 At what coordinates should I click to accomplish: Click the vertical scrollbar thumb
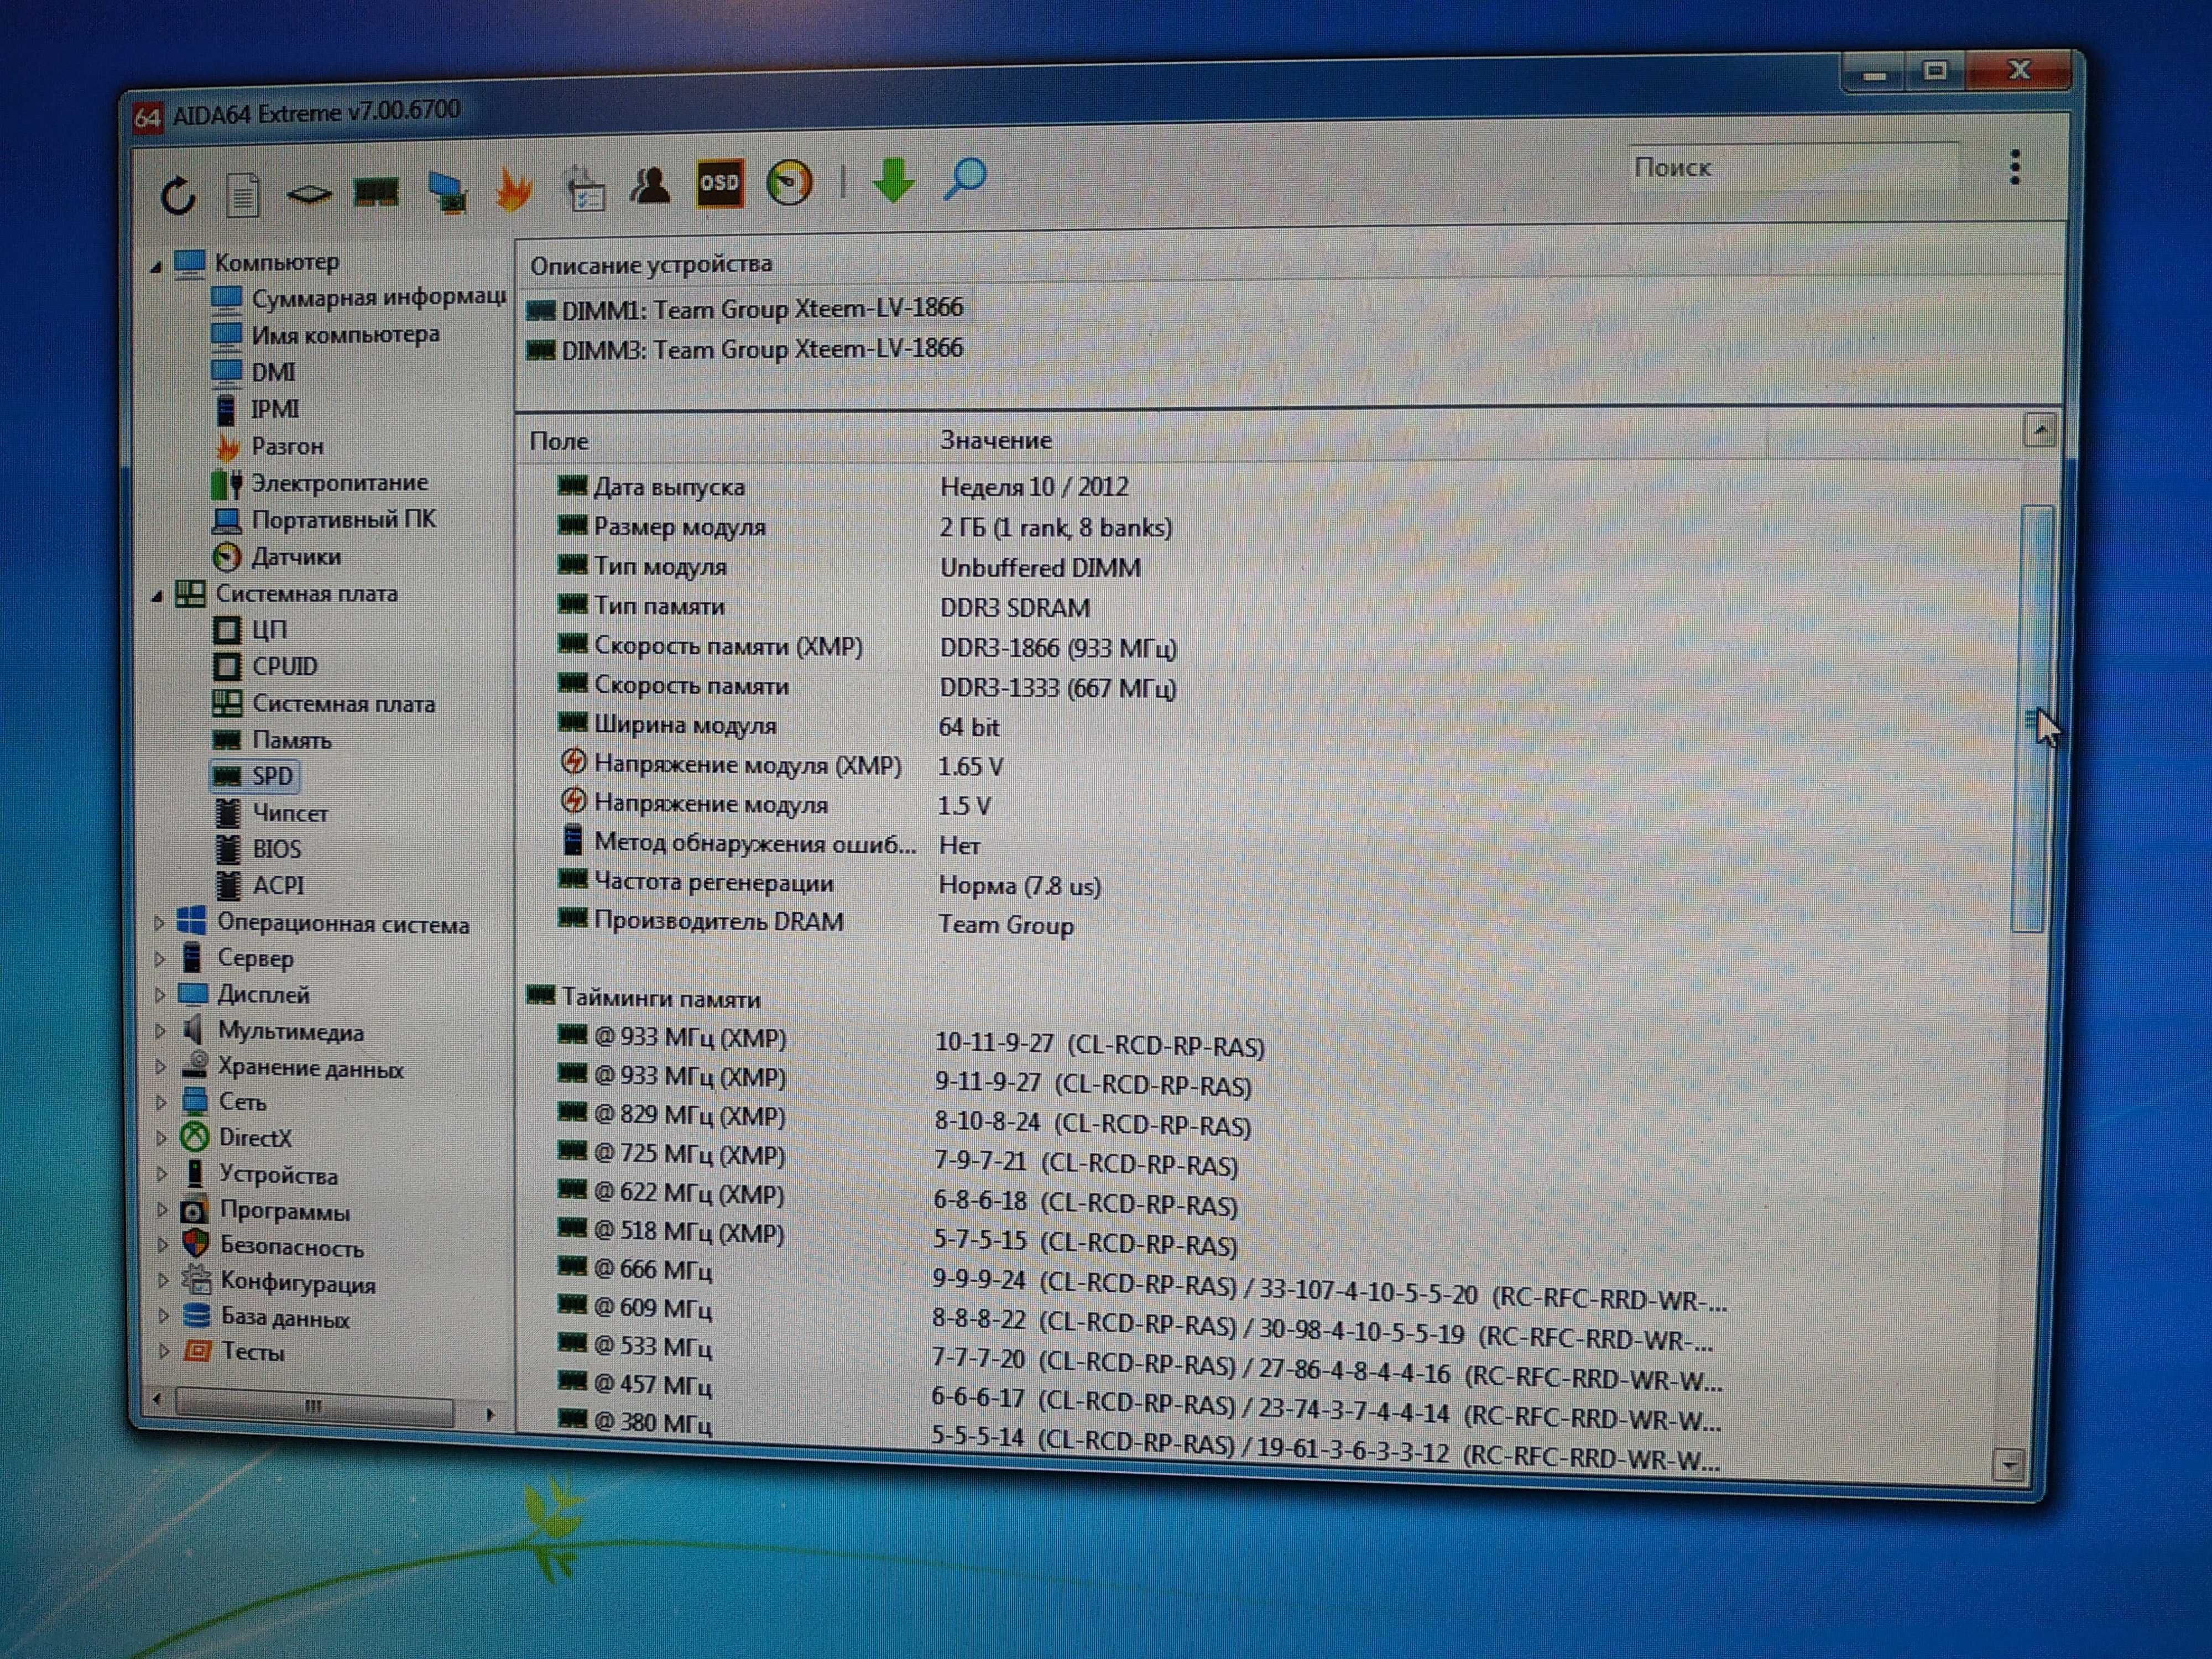2034,719
